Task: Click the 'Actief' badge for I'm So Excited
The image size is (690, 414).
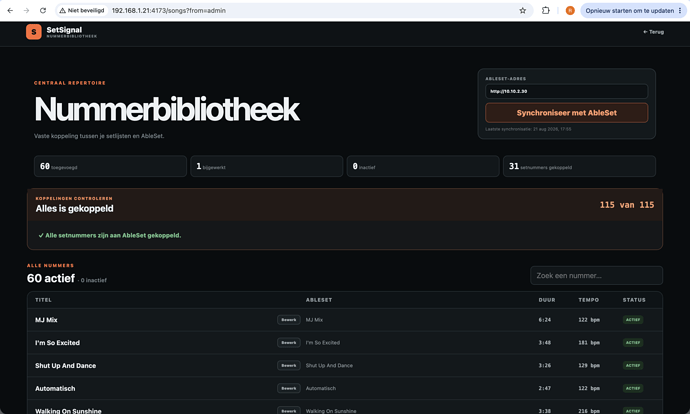Action: (633, 343)
